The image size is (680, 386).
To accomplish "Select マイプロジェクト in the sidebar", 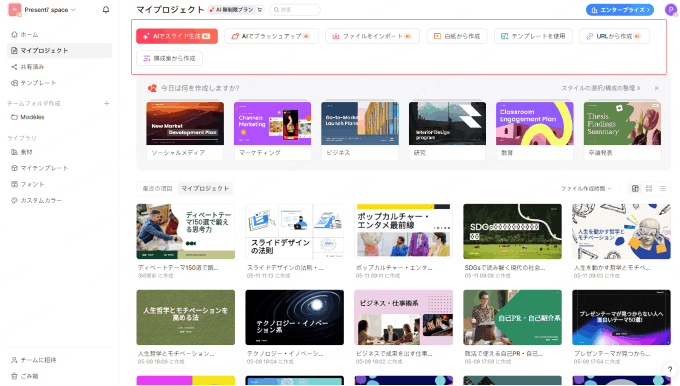I will tap(59, 50).
